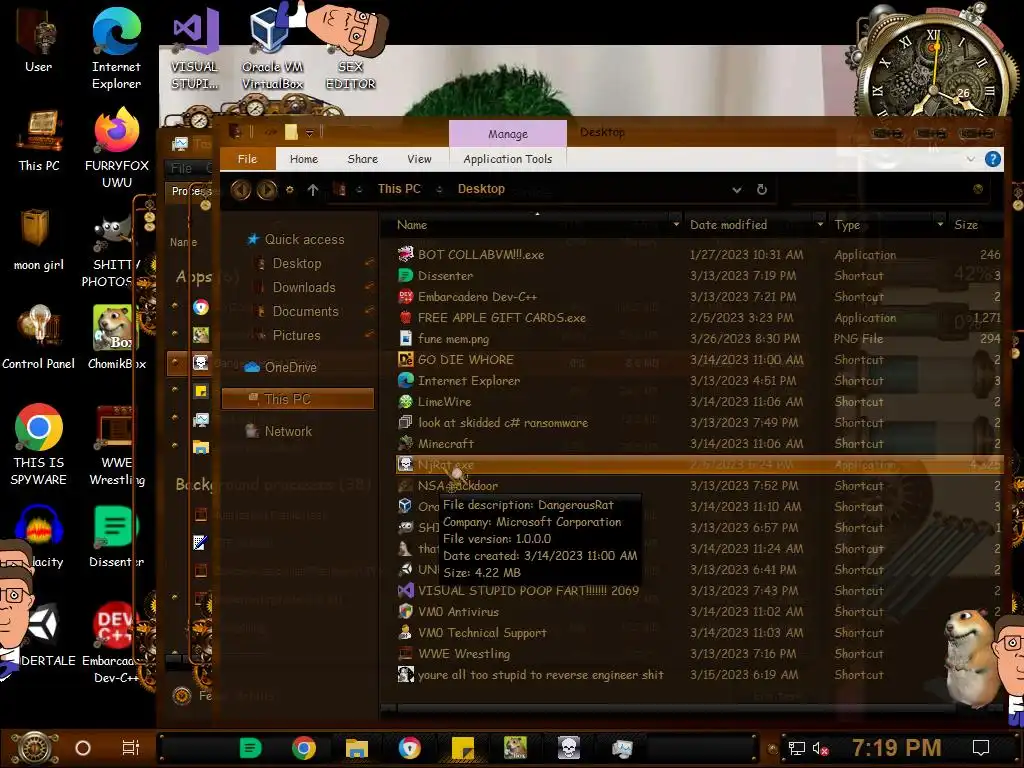Open Documents in navigation pane
The width and height of the screenshot is (1024, 768).
pos(305,312)
